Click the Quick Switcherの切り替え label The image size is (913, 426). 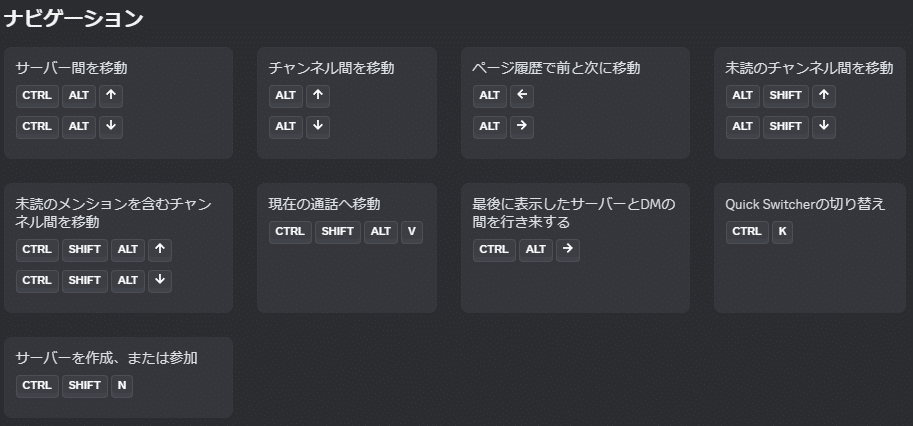(805, 204)
